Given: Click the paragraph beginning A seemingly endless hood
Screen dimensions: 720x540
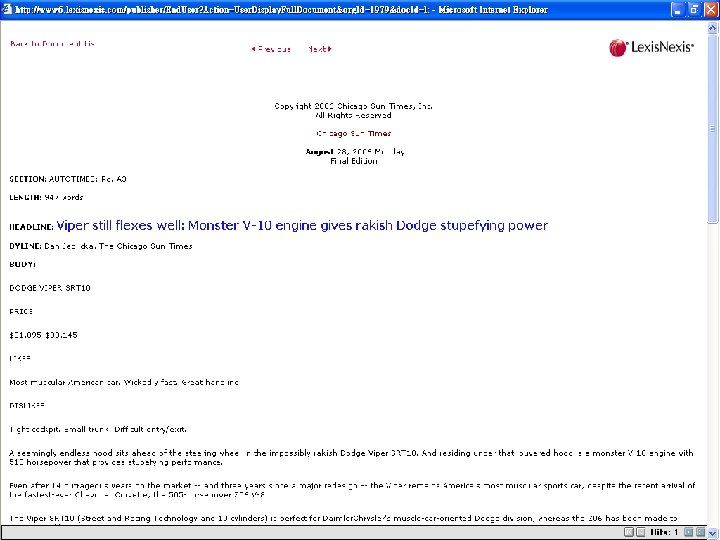Looking at the screenshot, I should 351,458.
